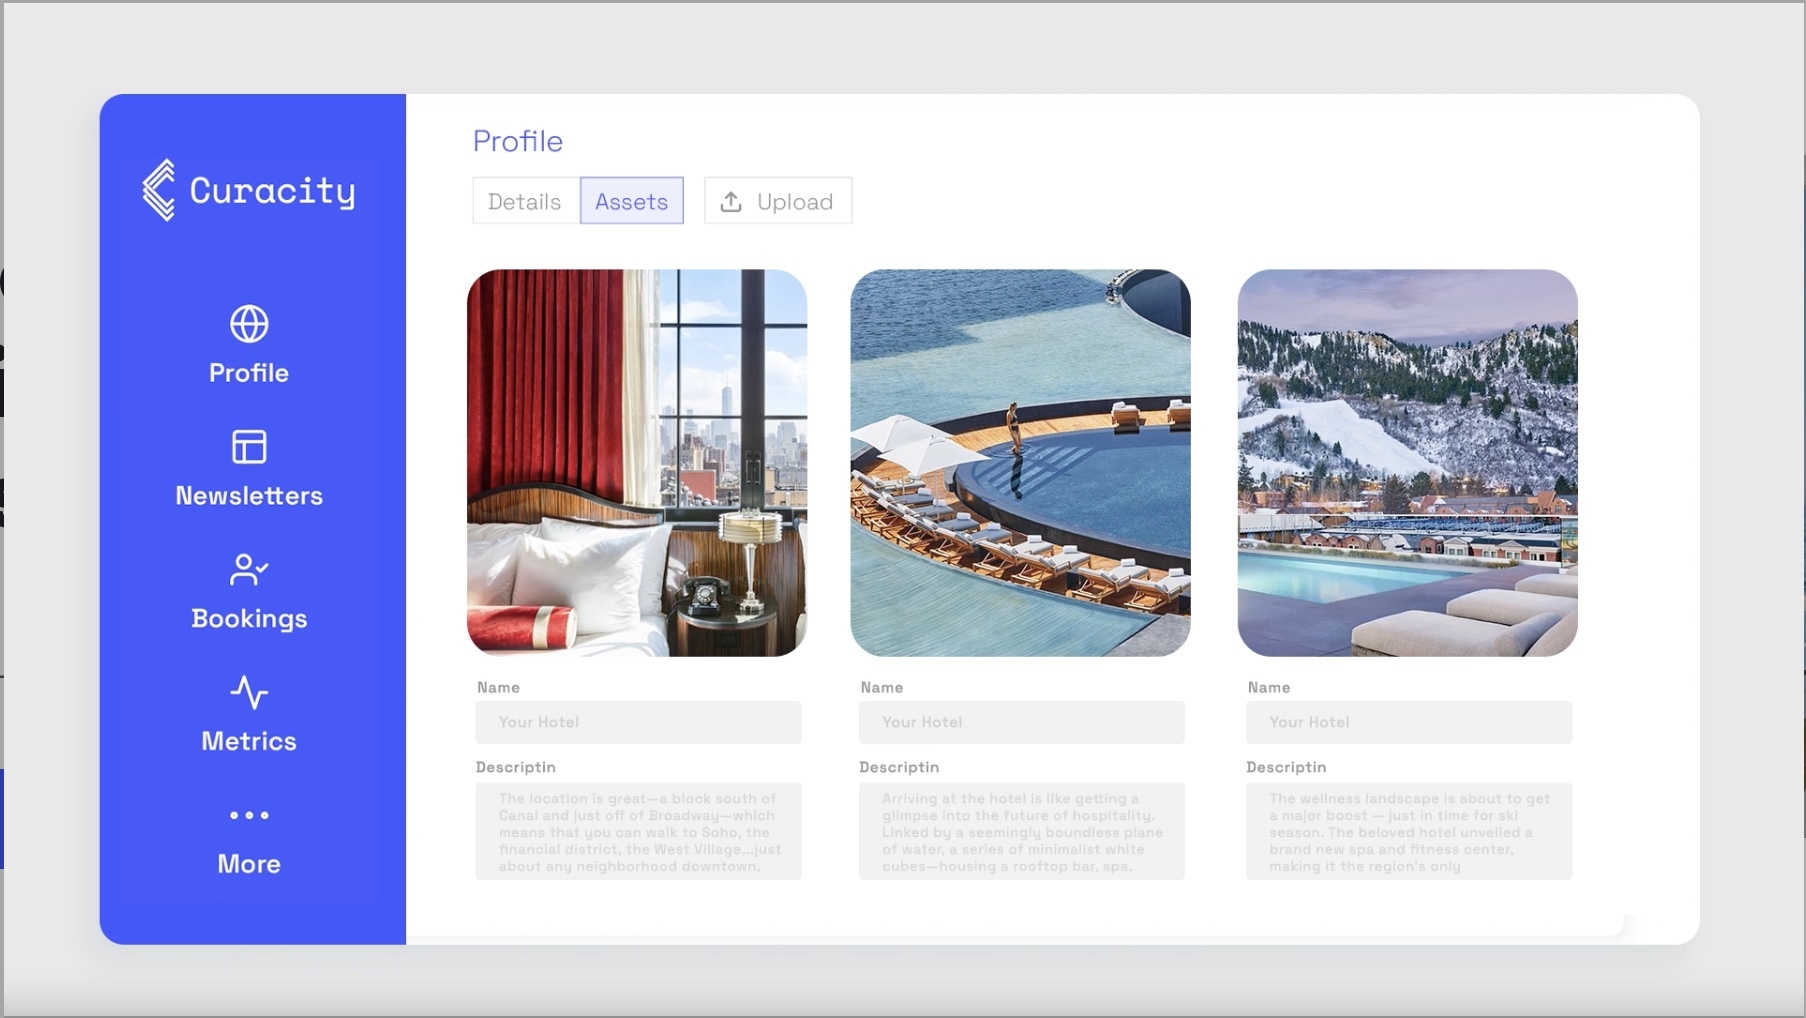Navigate to Bookings in the sidebar
Image resolution: width=1806 pixels, height=1018 pixels.
coord(249,619)
